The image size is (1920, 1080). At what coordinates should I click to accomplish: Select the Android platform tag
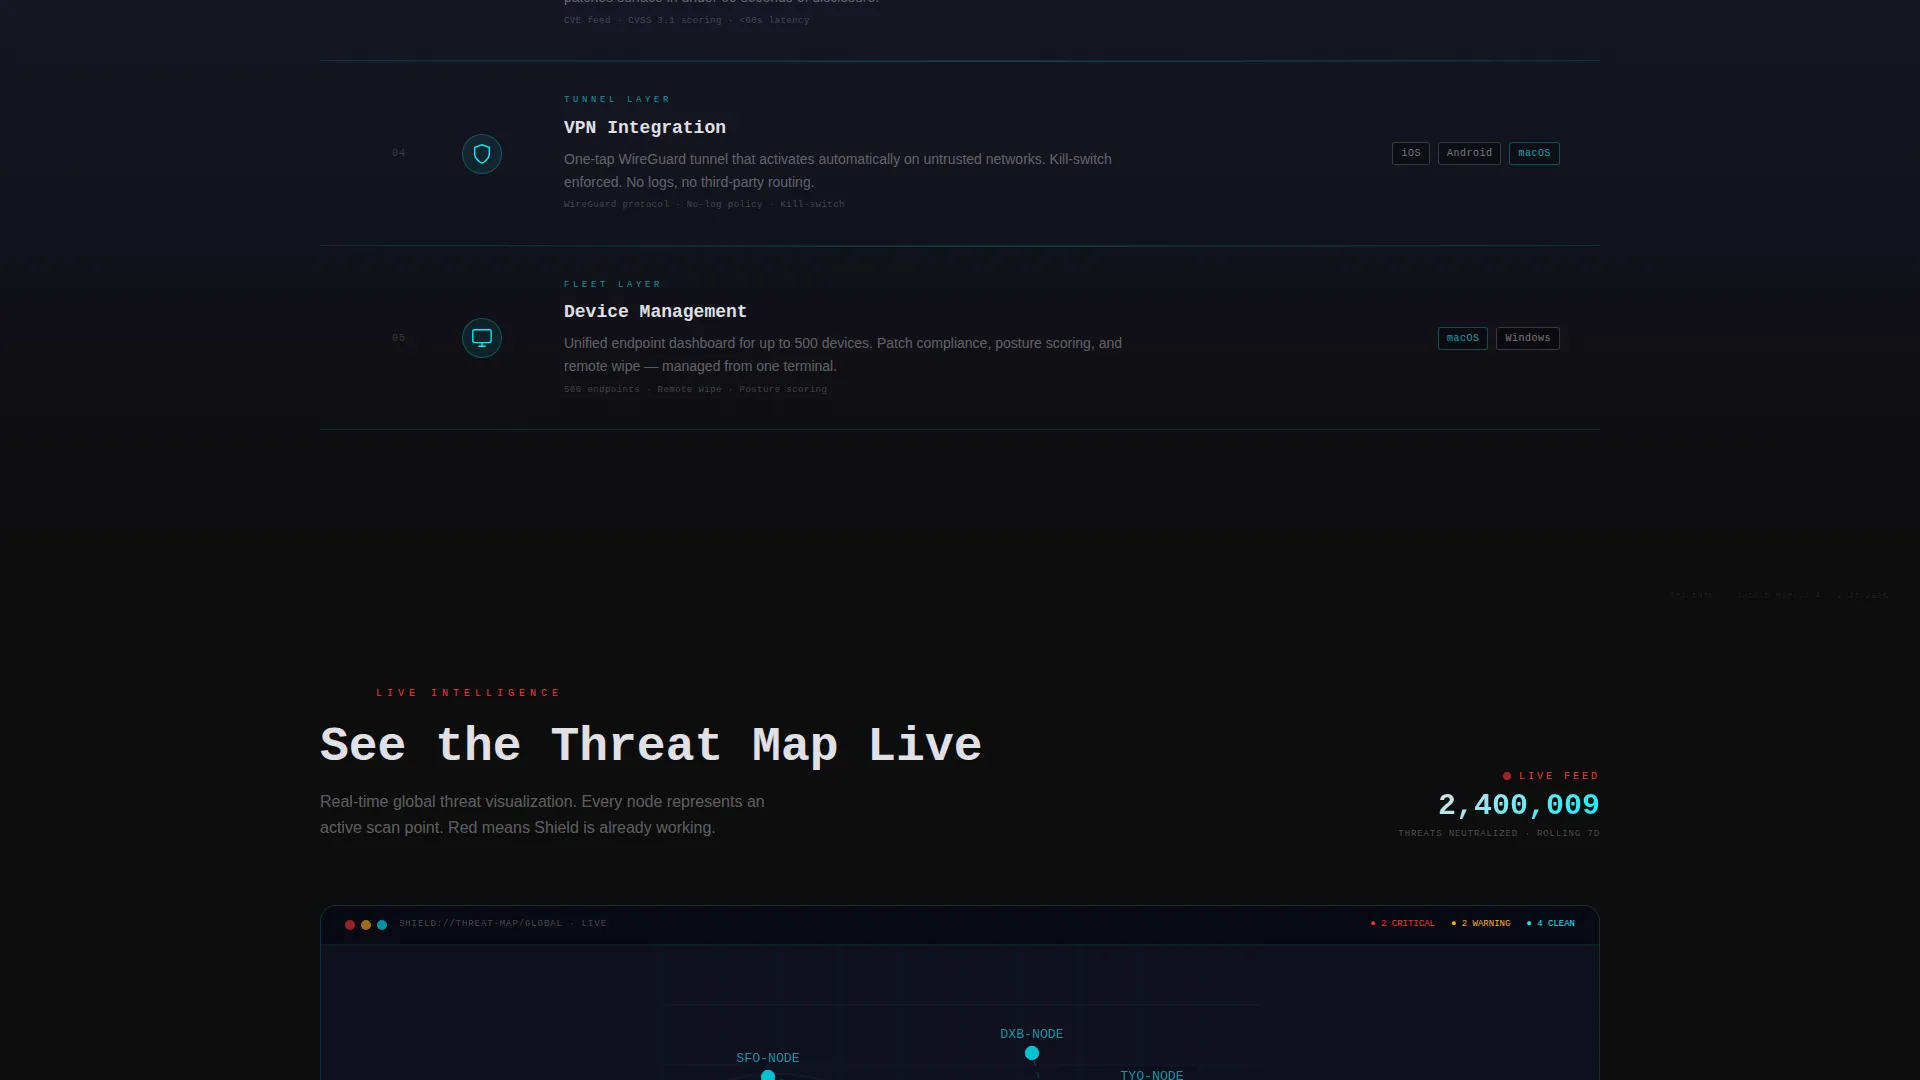(x=1469, y=153)
